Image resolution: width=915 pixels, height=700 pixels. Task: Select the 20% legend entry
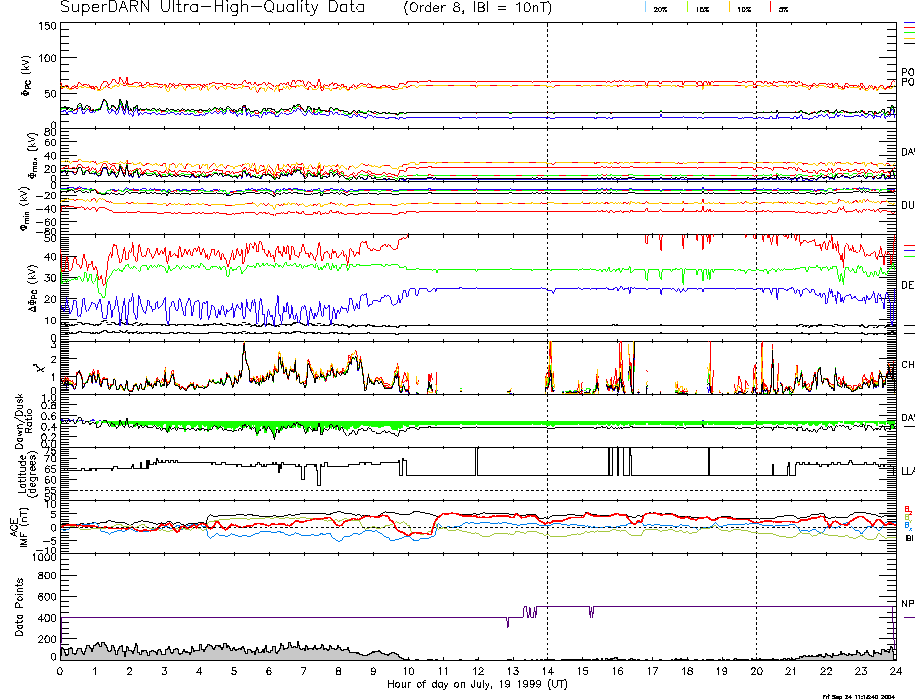(660, 8)
